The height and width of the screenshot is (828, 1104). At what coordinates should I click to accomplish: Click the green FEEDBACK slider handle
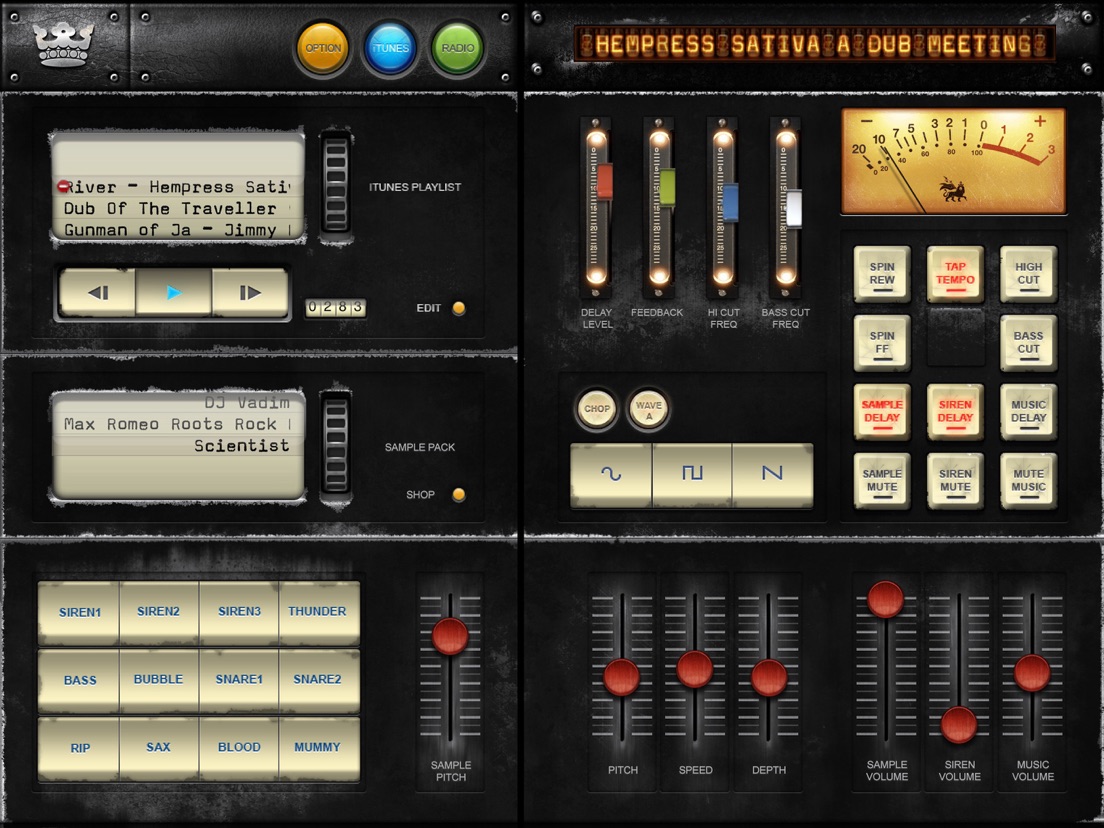[667, 188]
